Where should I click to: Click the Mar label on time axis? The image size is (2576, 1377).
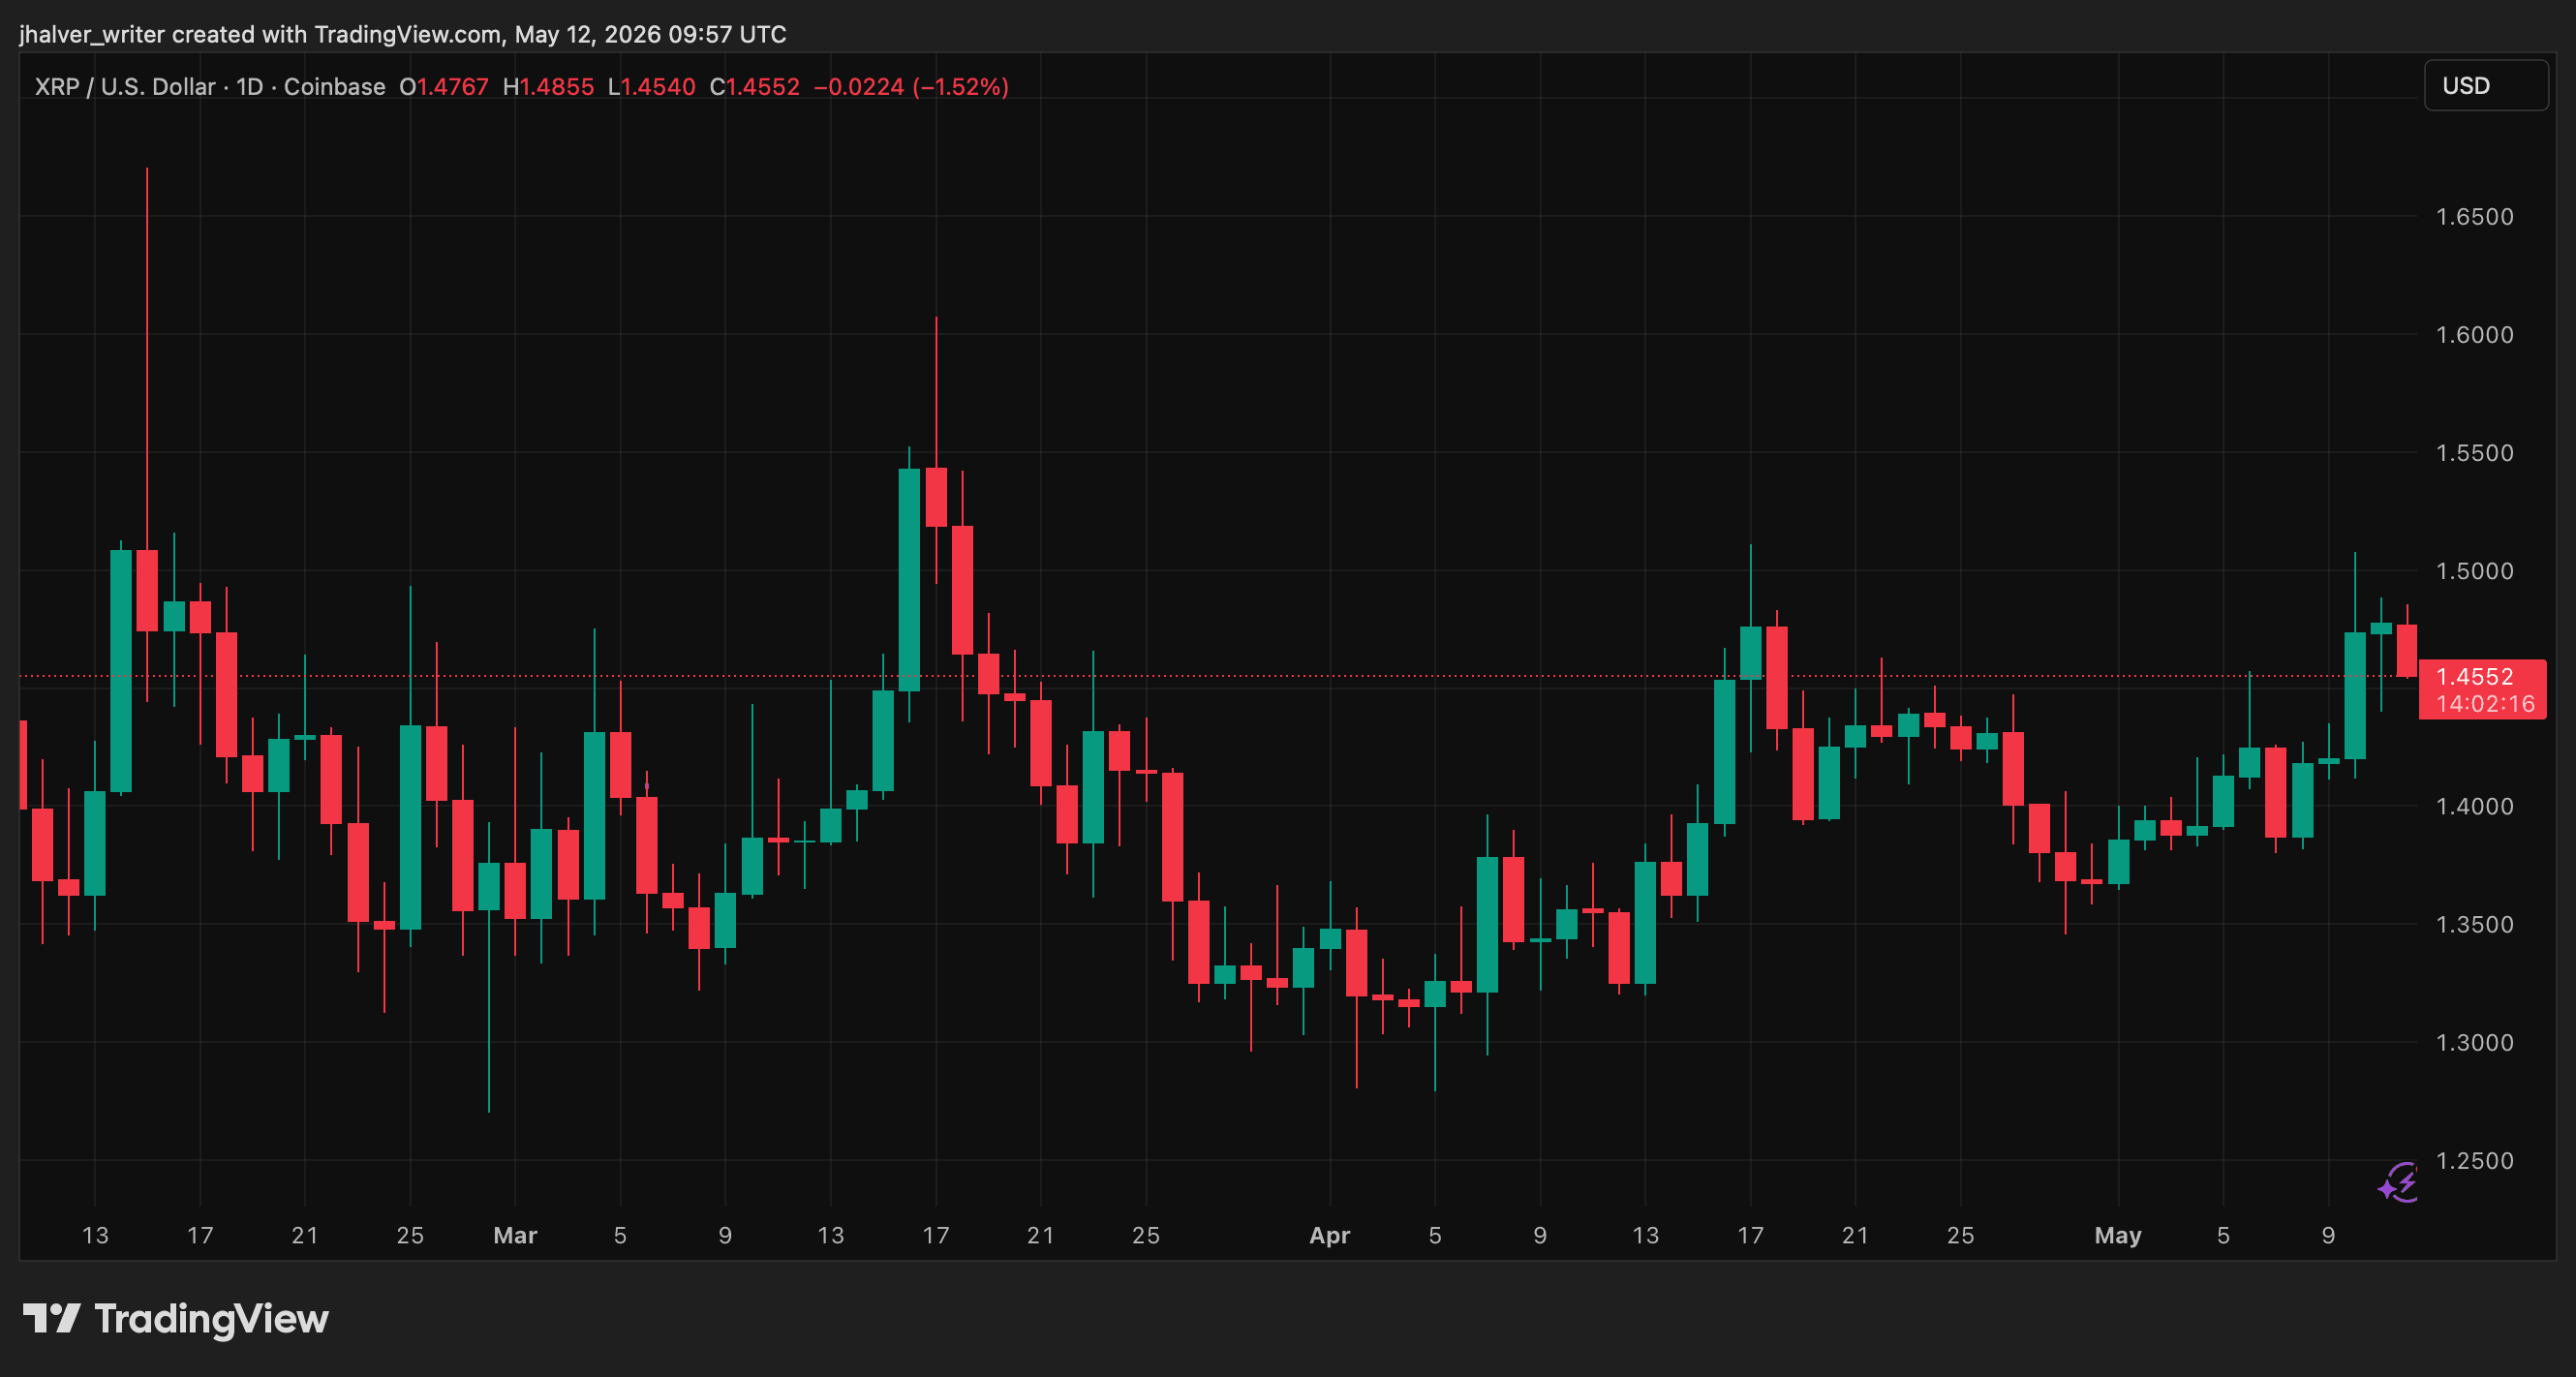point(515,1236)
